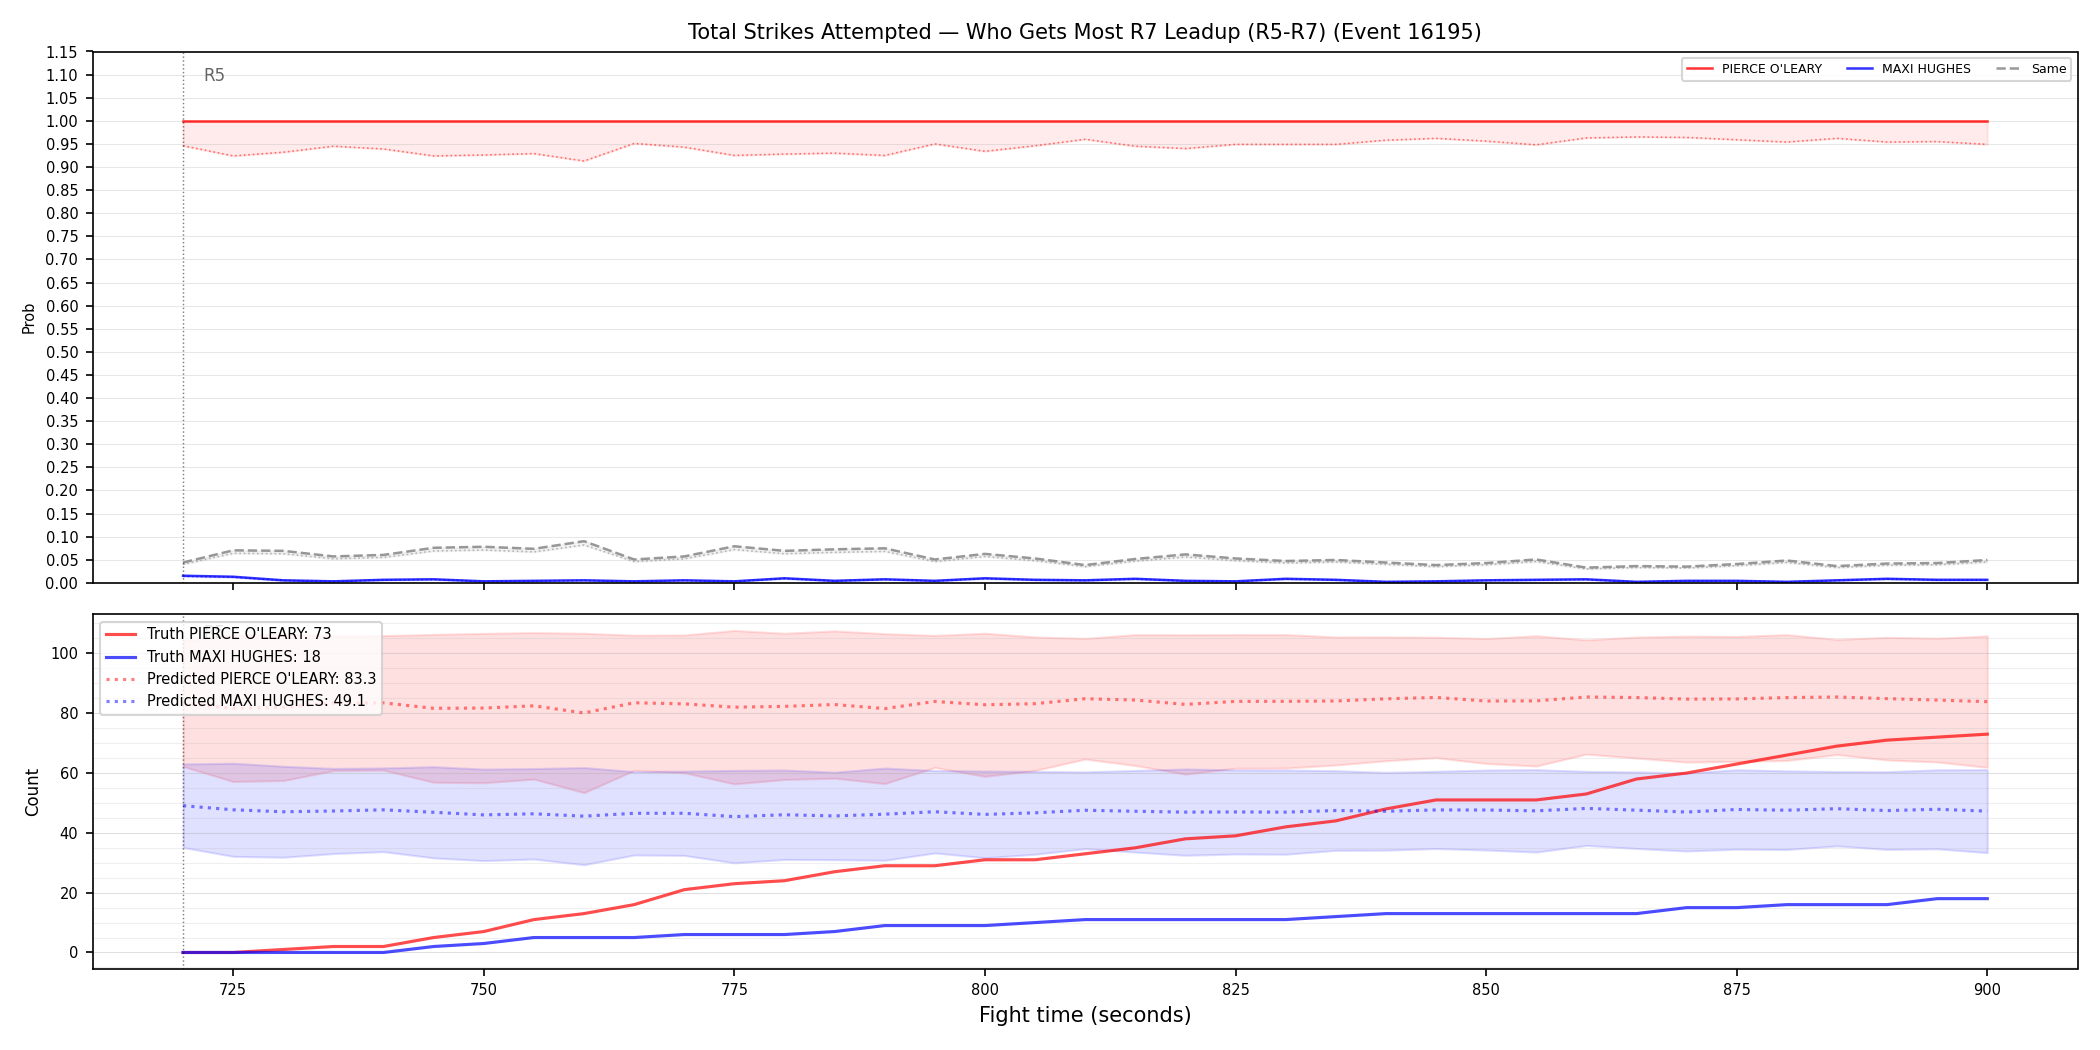Click the 800 tick label on x-axis

click(985, 989)
